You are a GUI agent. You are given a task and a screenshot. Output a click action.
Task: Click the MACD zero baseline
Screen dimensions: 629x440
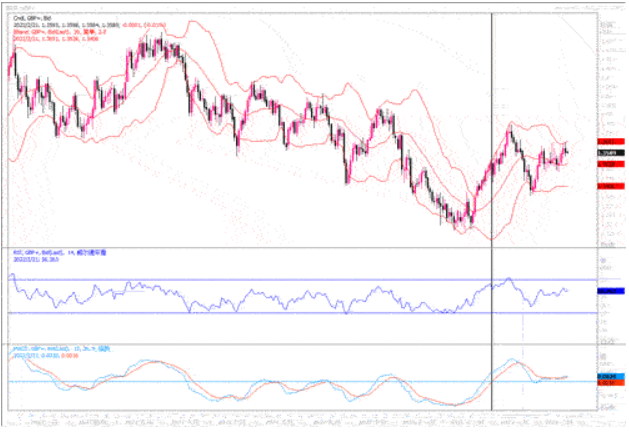[x=300, y=381]
